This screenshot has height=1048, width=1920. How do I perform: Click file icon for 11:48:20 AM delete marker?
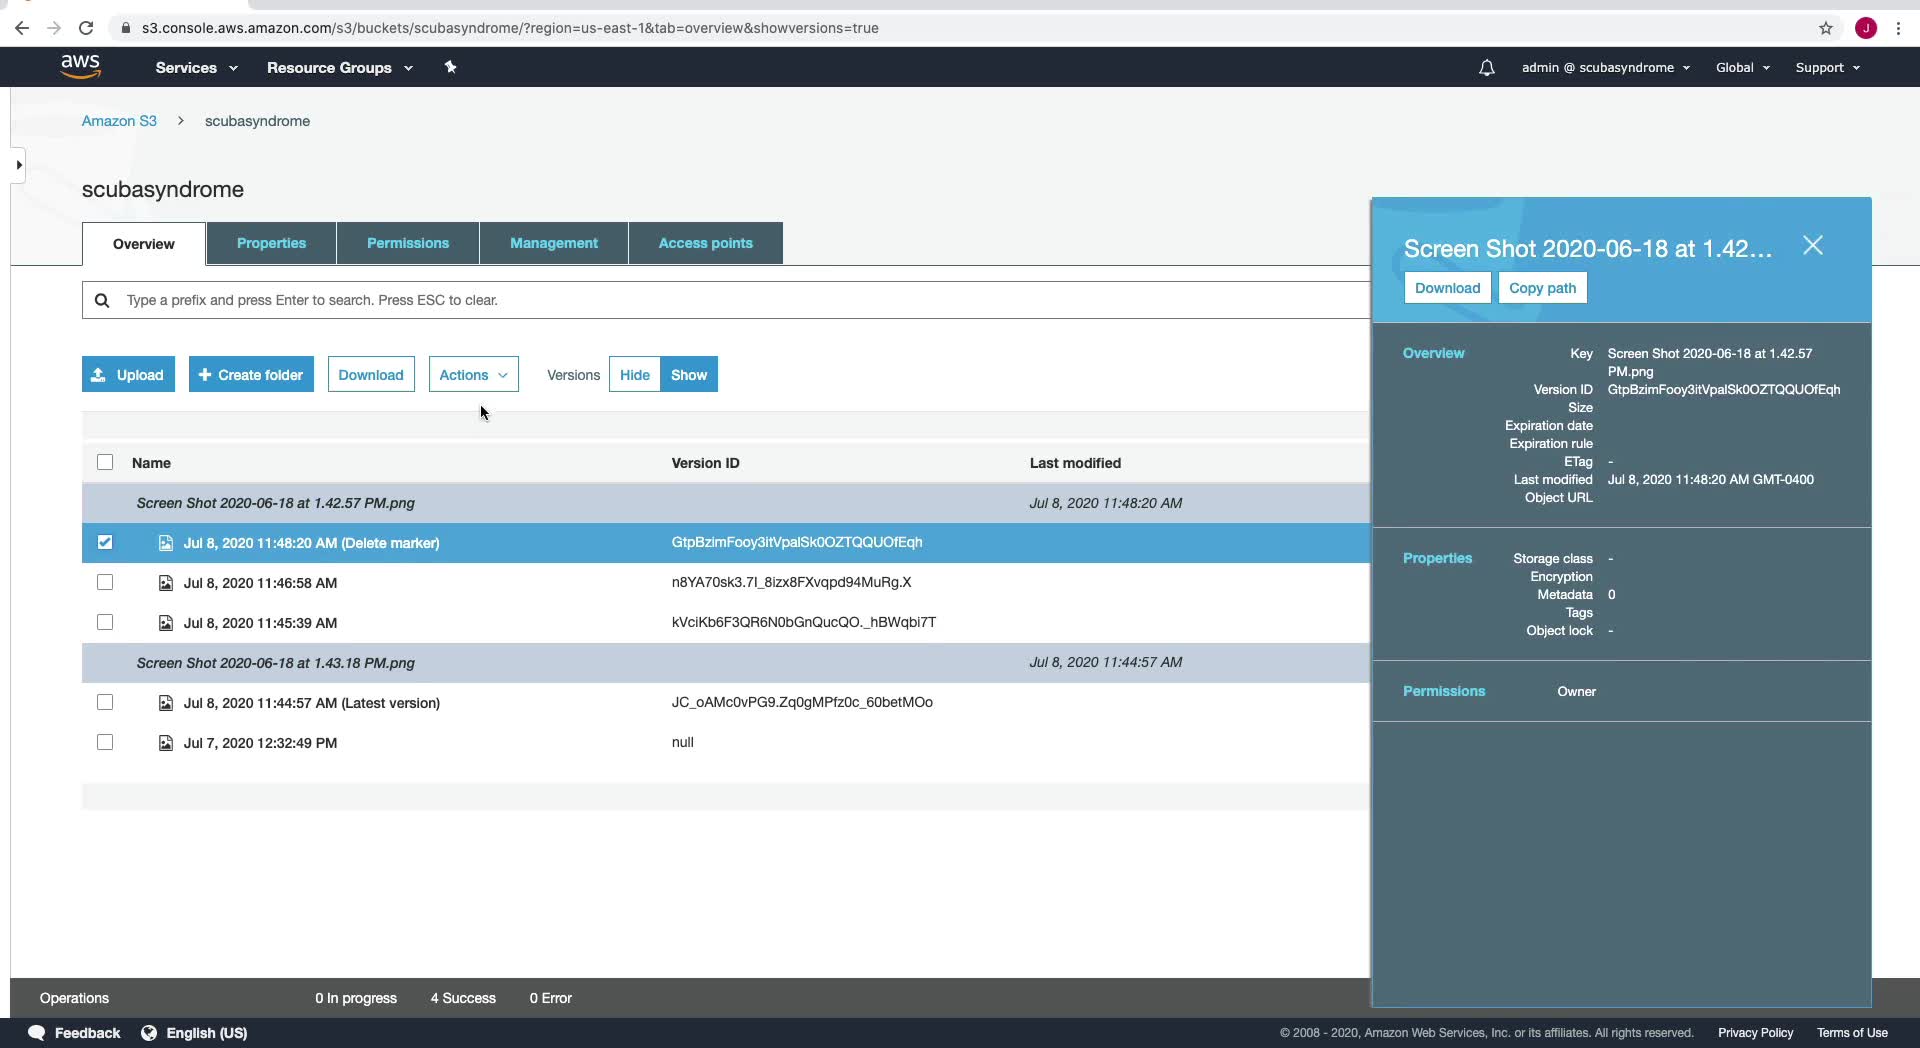tap(166, 543)
